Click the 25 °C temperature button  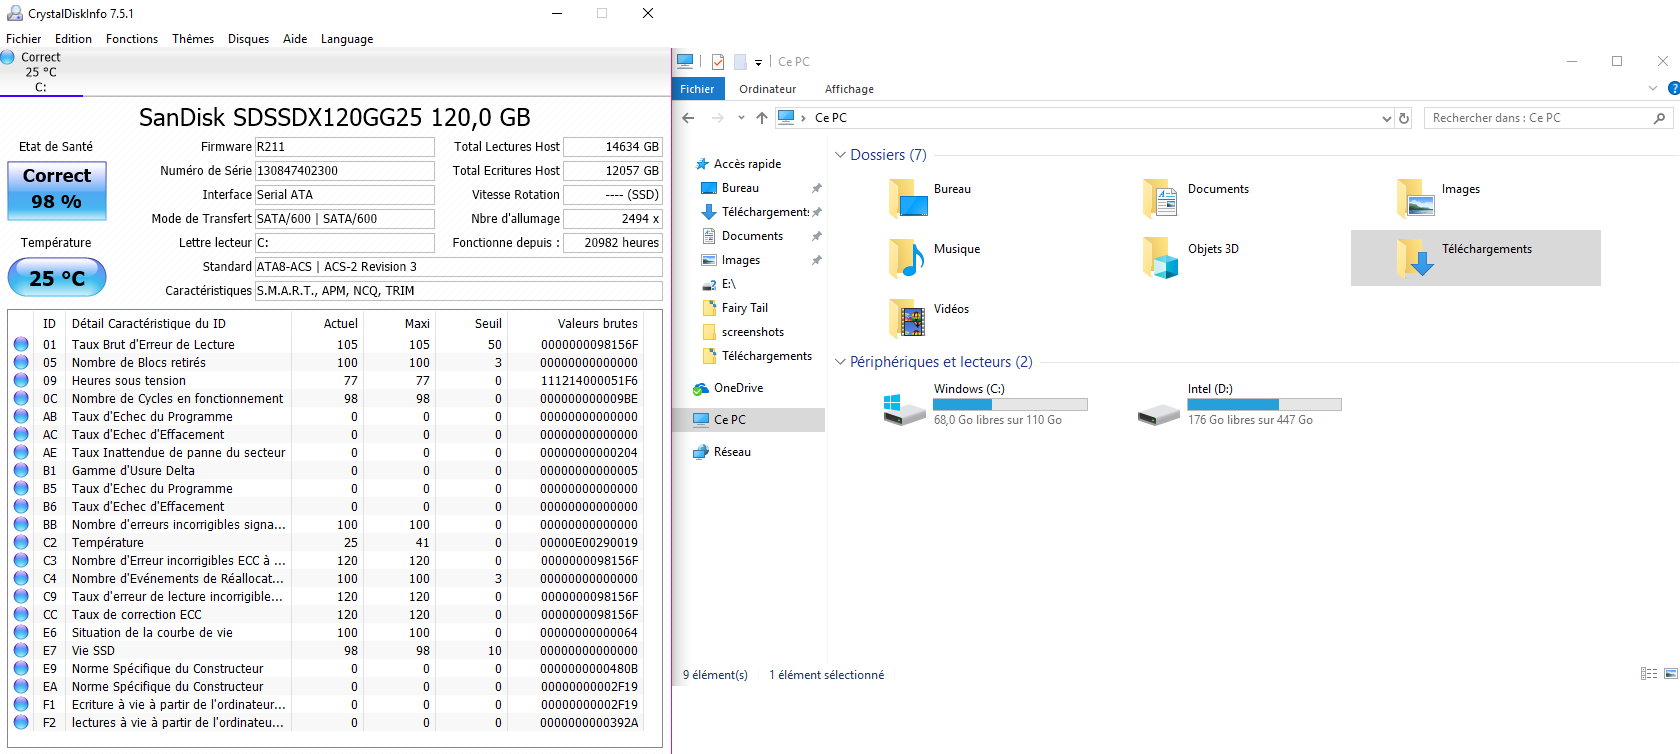coord(57,278)
